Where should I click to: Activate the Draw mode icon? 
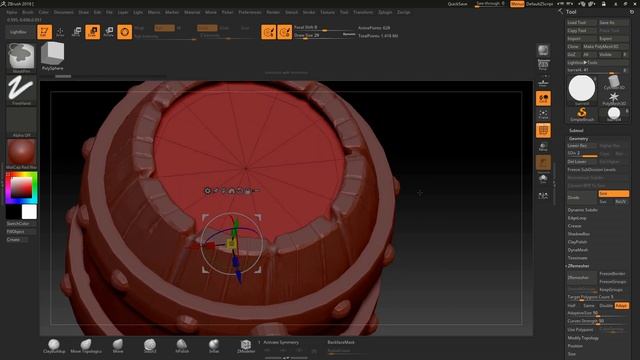[60, 32]
